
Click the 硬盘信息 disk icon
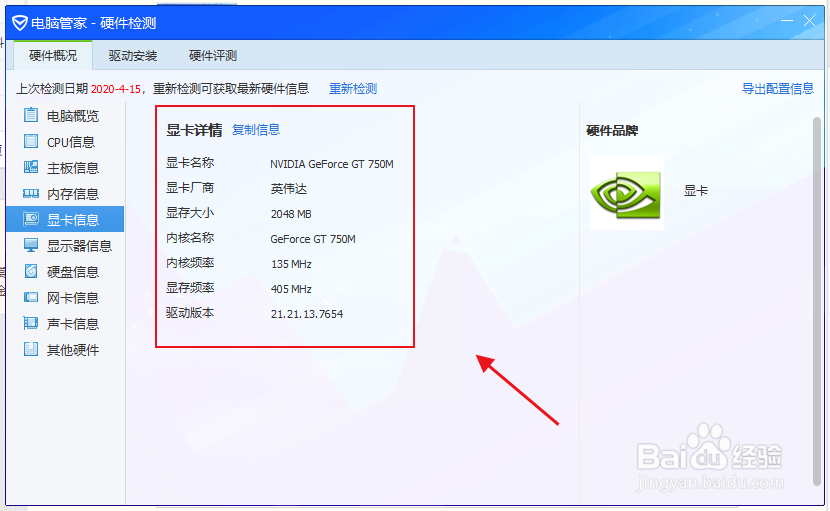(31, 271)
